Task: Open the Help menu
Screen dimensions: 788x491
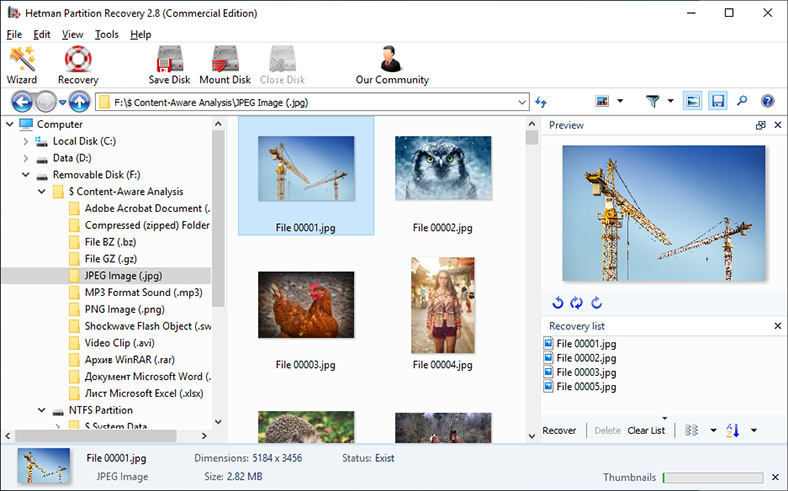Action: pos(140,34)
